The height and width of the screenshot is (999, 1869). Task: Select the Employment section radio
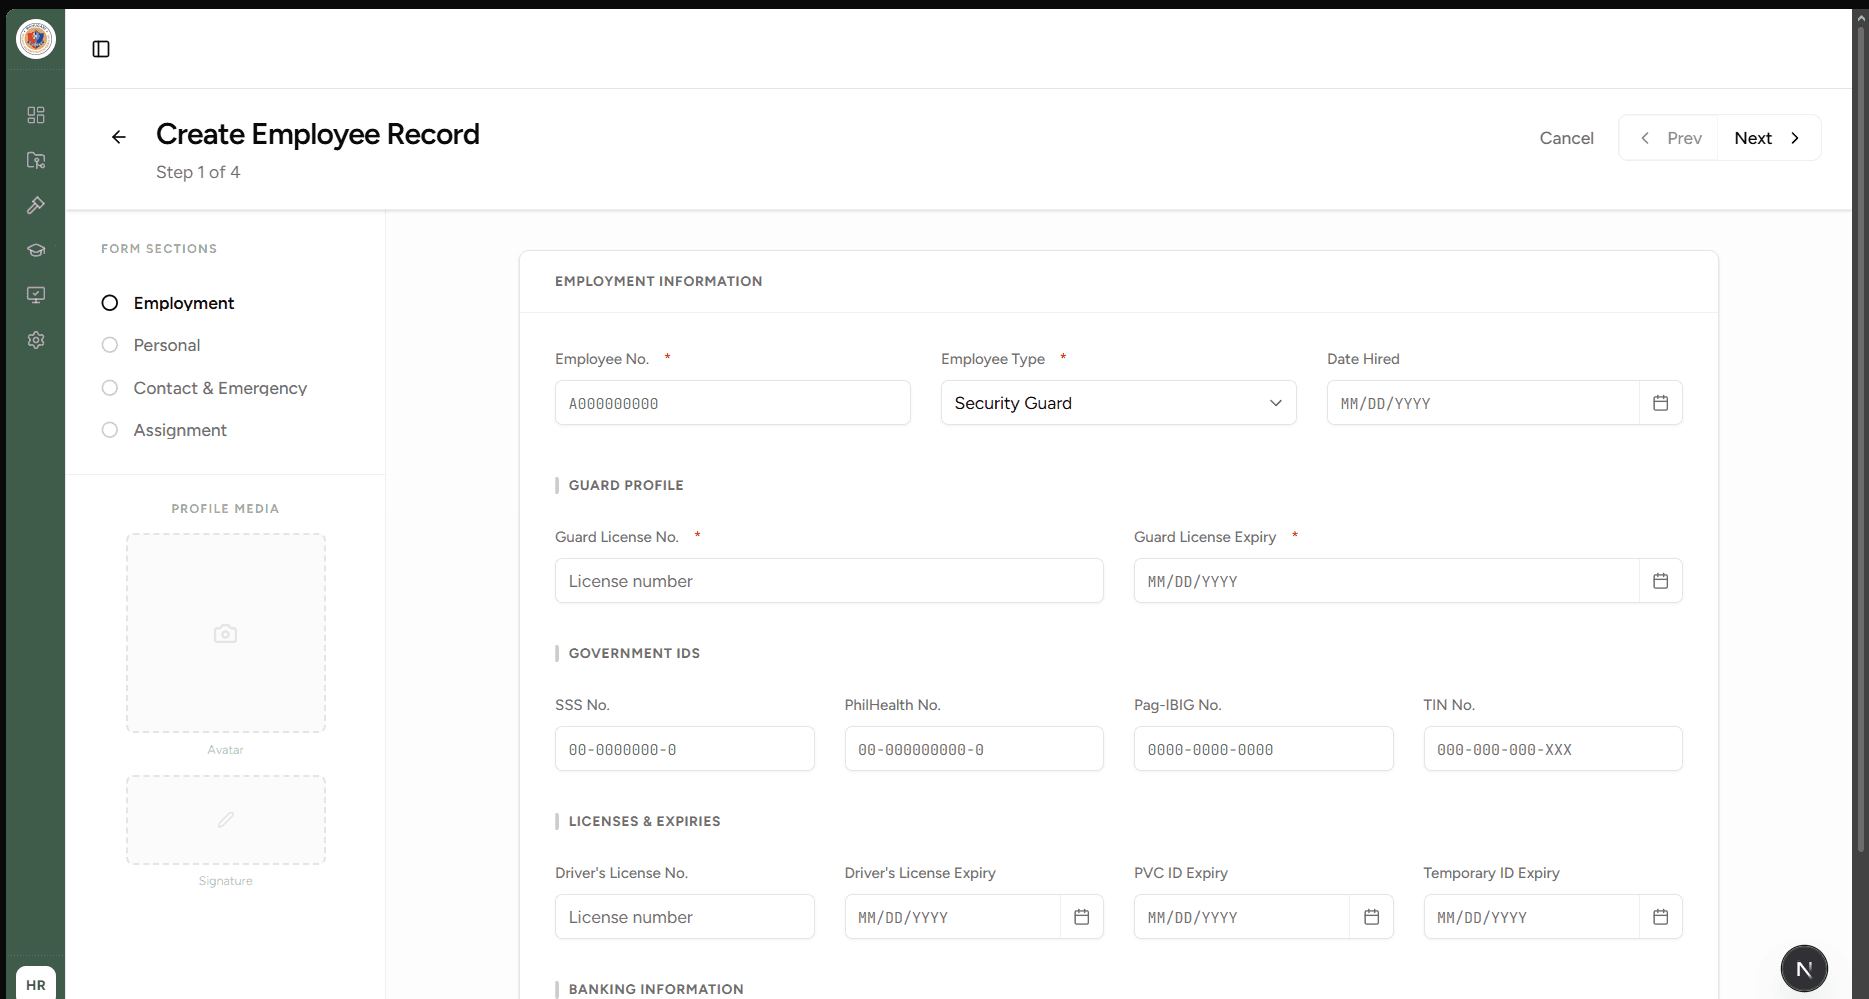click(110, 303)
